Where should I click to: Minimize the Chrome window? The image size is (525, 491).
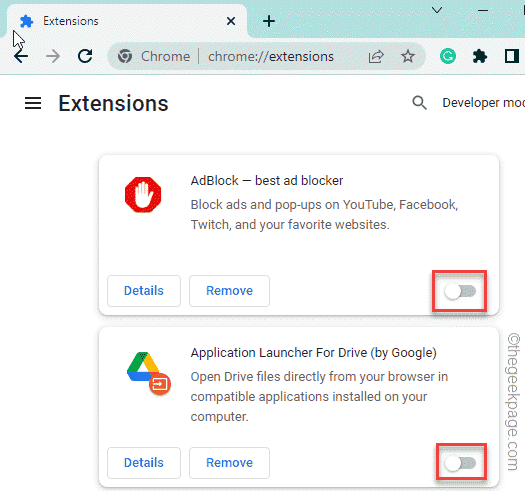(x=482, y=11)
